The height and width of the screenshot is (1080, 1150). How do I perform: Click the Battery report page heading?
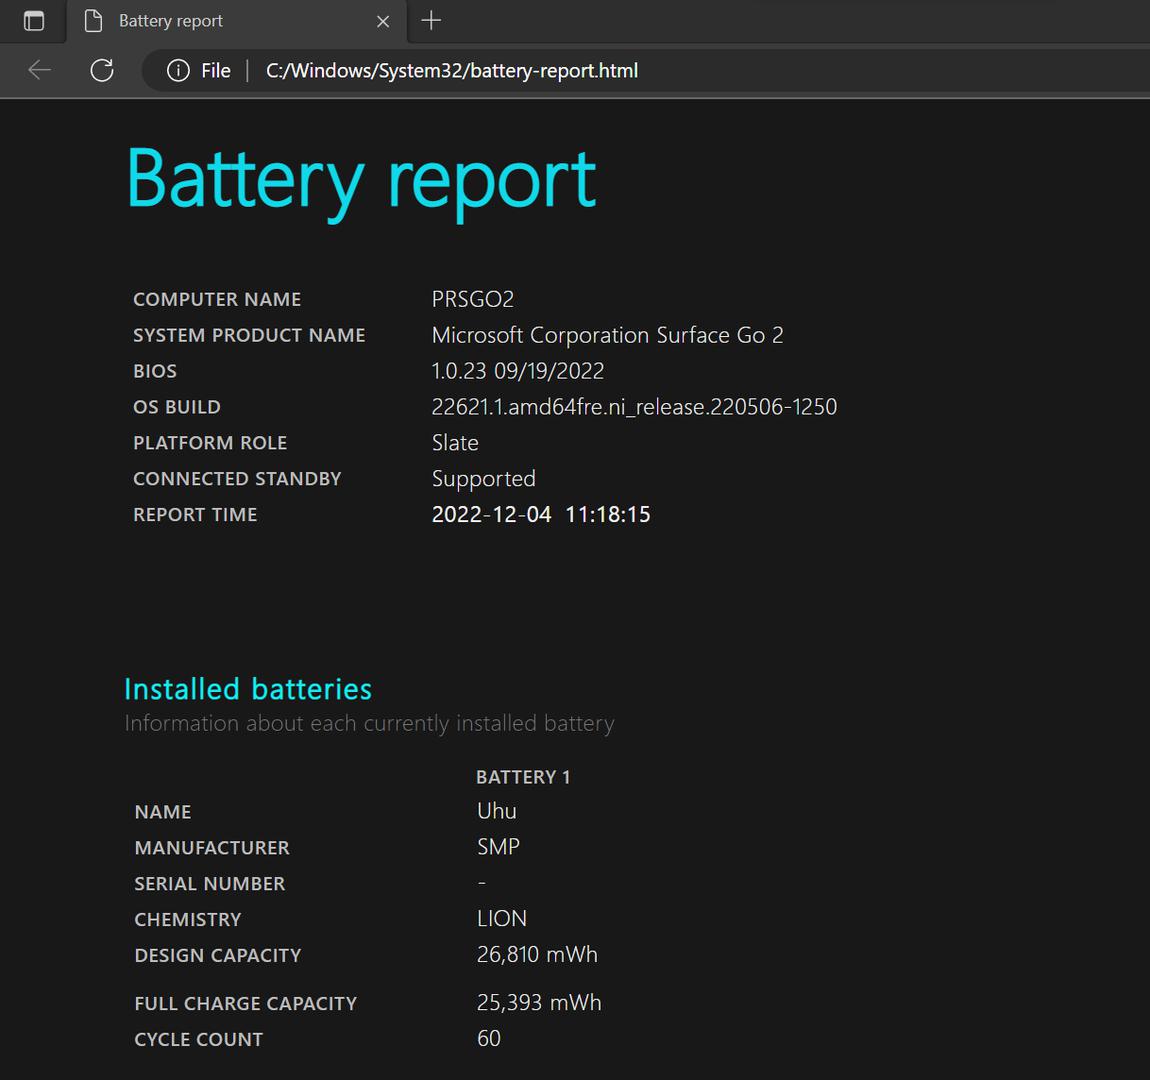click(x=361, y=180)
